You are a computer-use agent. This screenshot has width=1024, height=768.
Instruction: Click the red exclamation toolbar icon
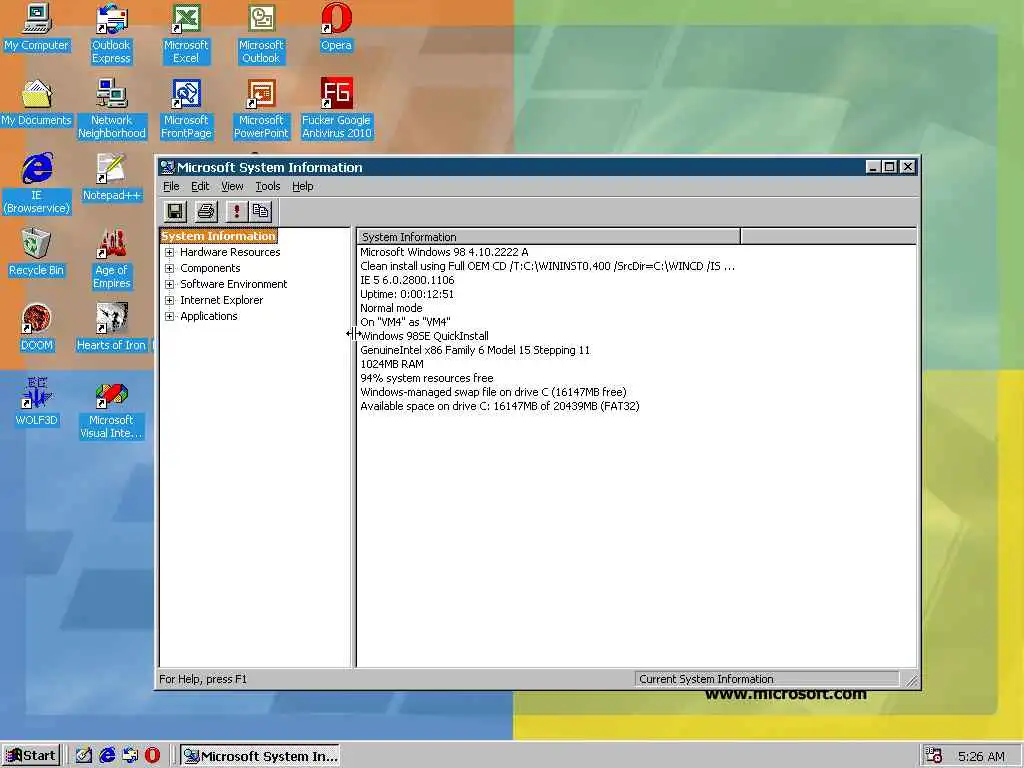236,212
